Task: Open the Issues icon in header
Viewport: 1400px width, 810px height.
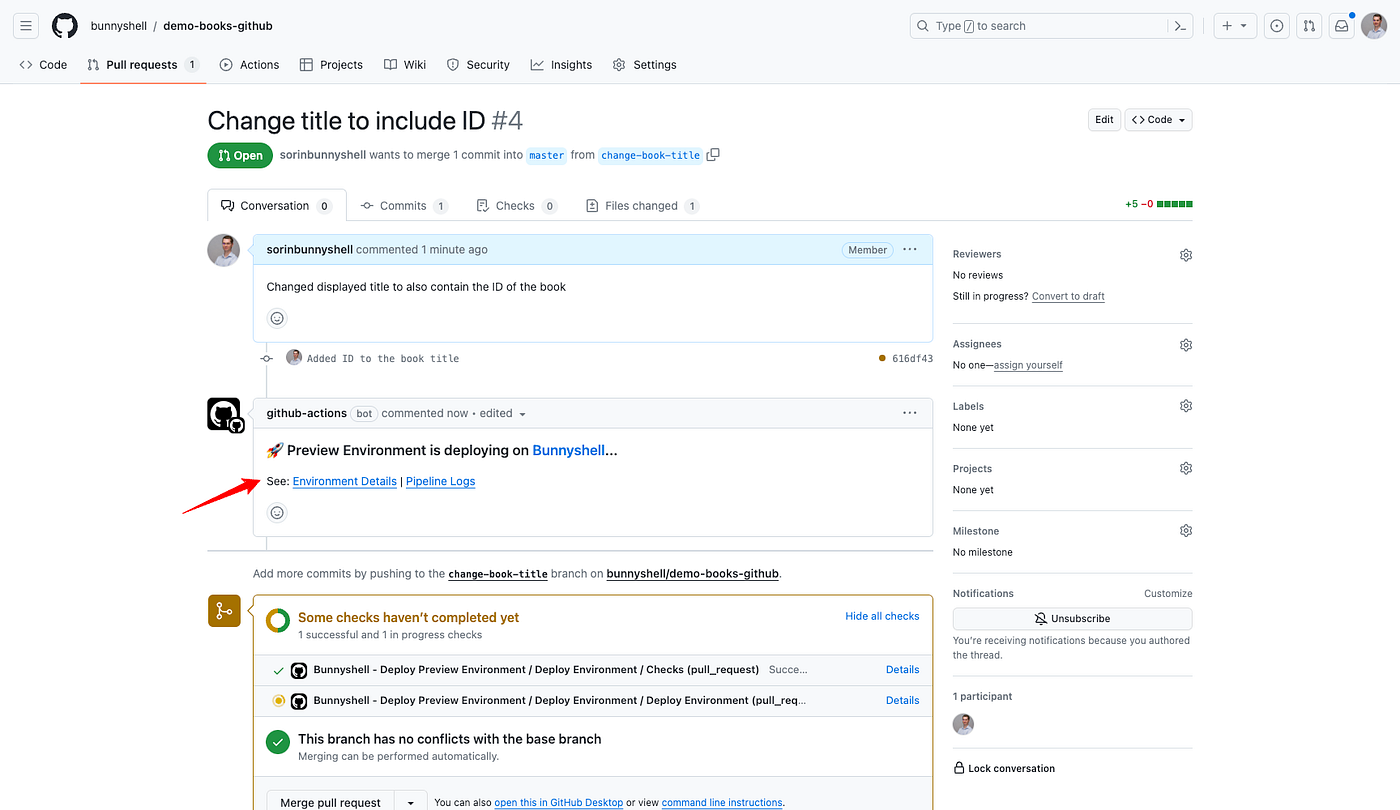Action: pos(1276,26)
